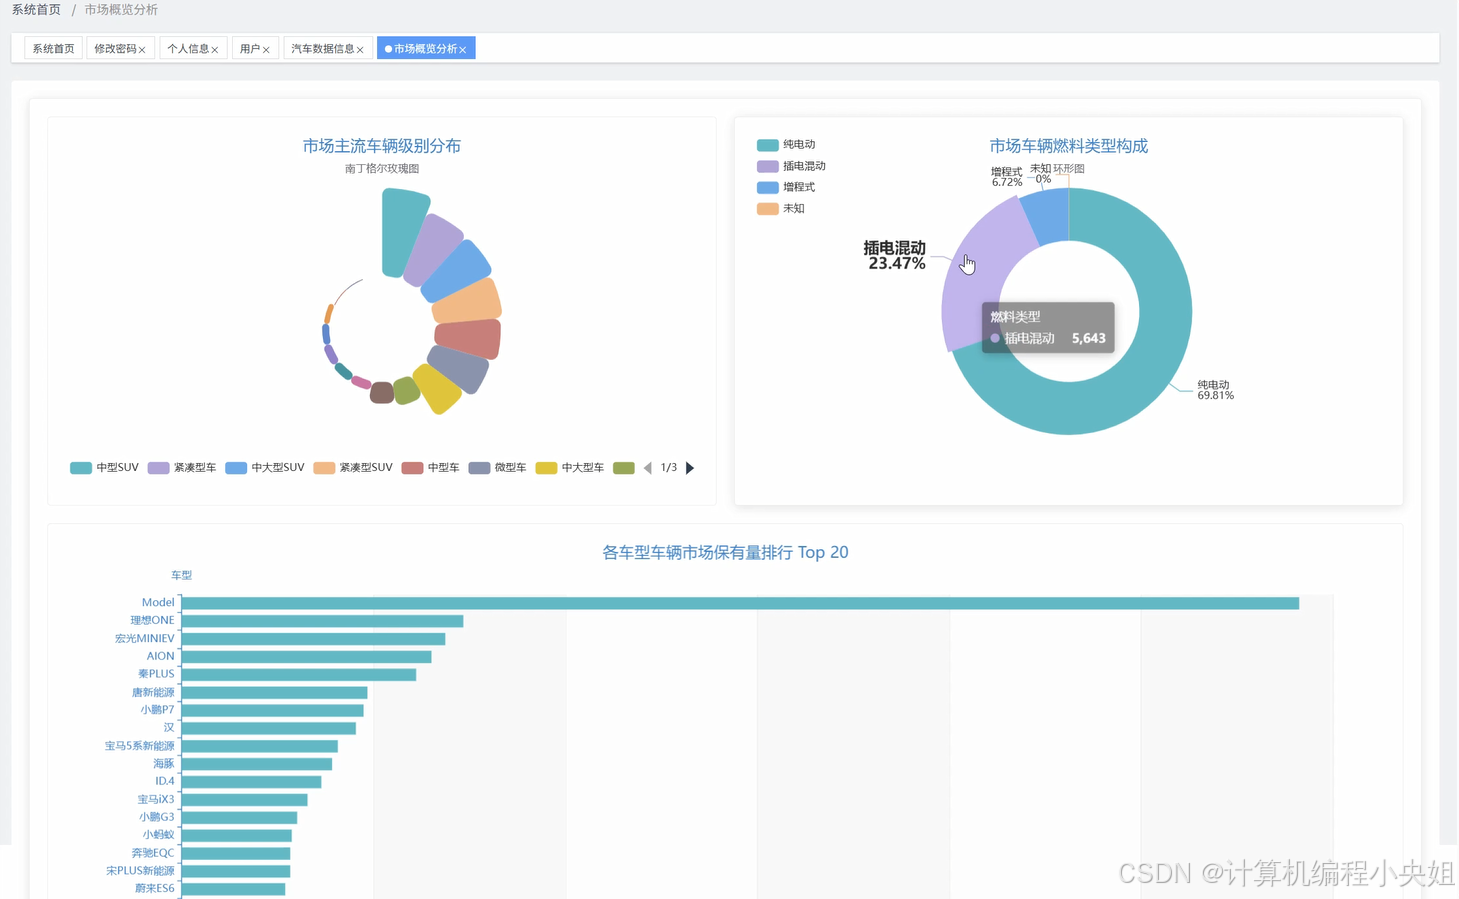Switch to the 系统首页 tab
The height and width of the screenshot is (899, 1459).
[53, 49]
